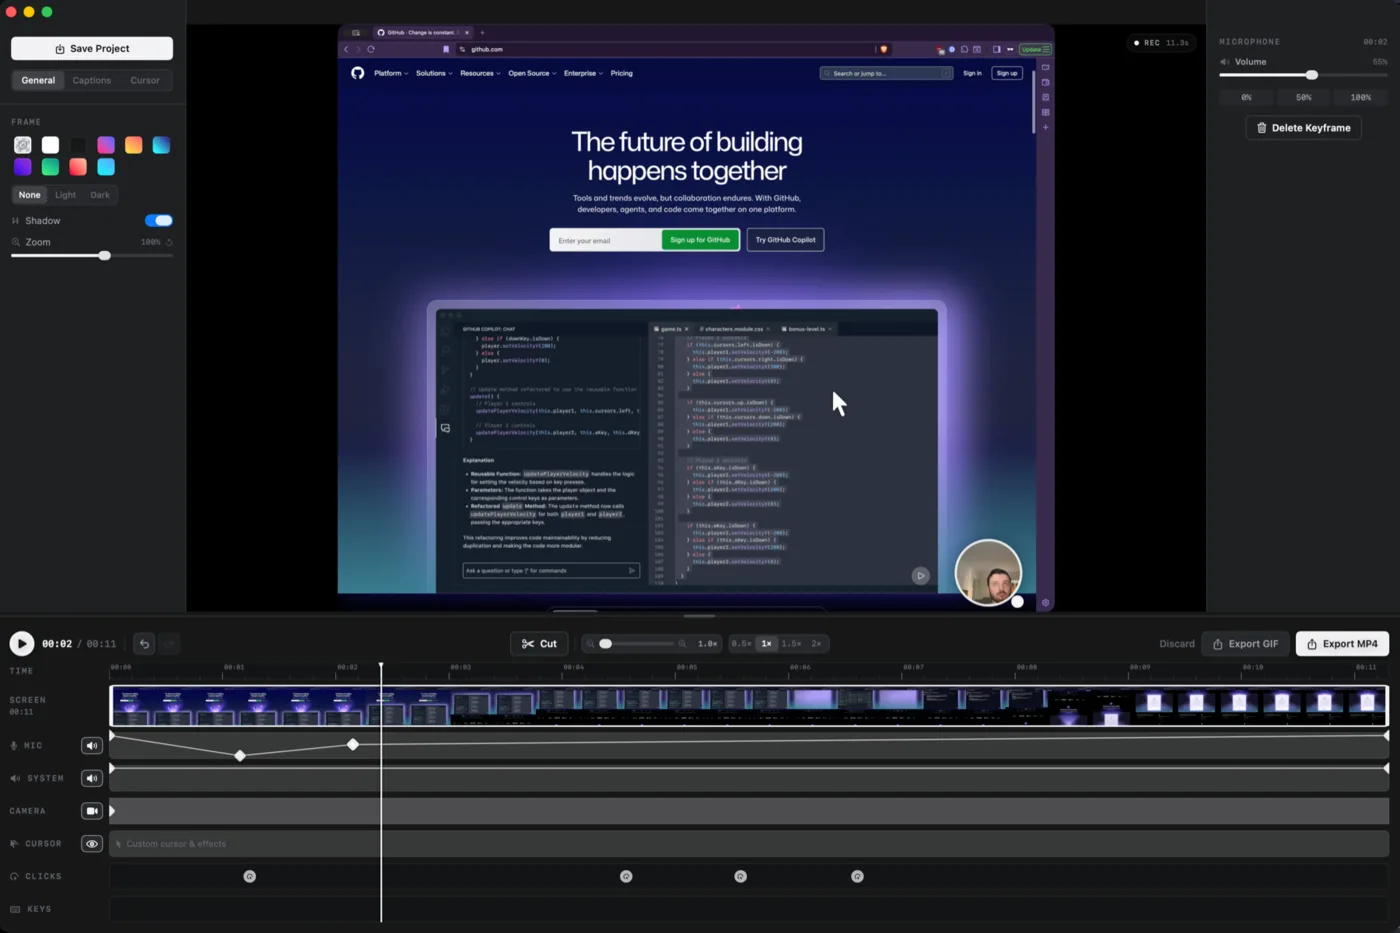Screen dimensions: 1400x933
Task: Delete the selected keyframe
Action: pos(1303,128)
